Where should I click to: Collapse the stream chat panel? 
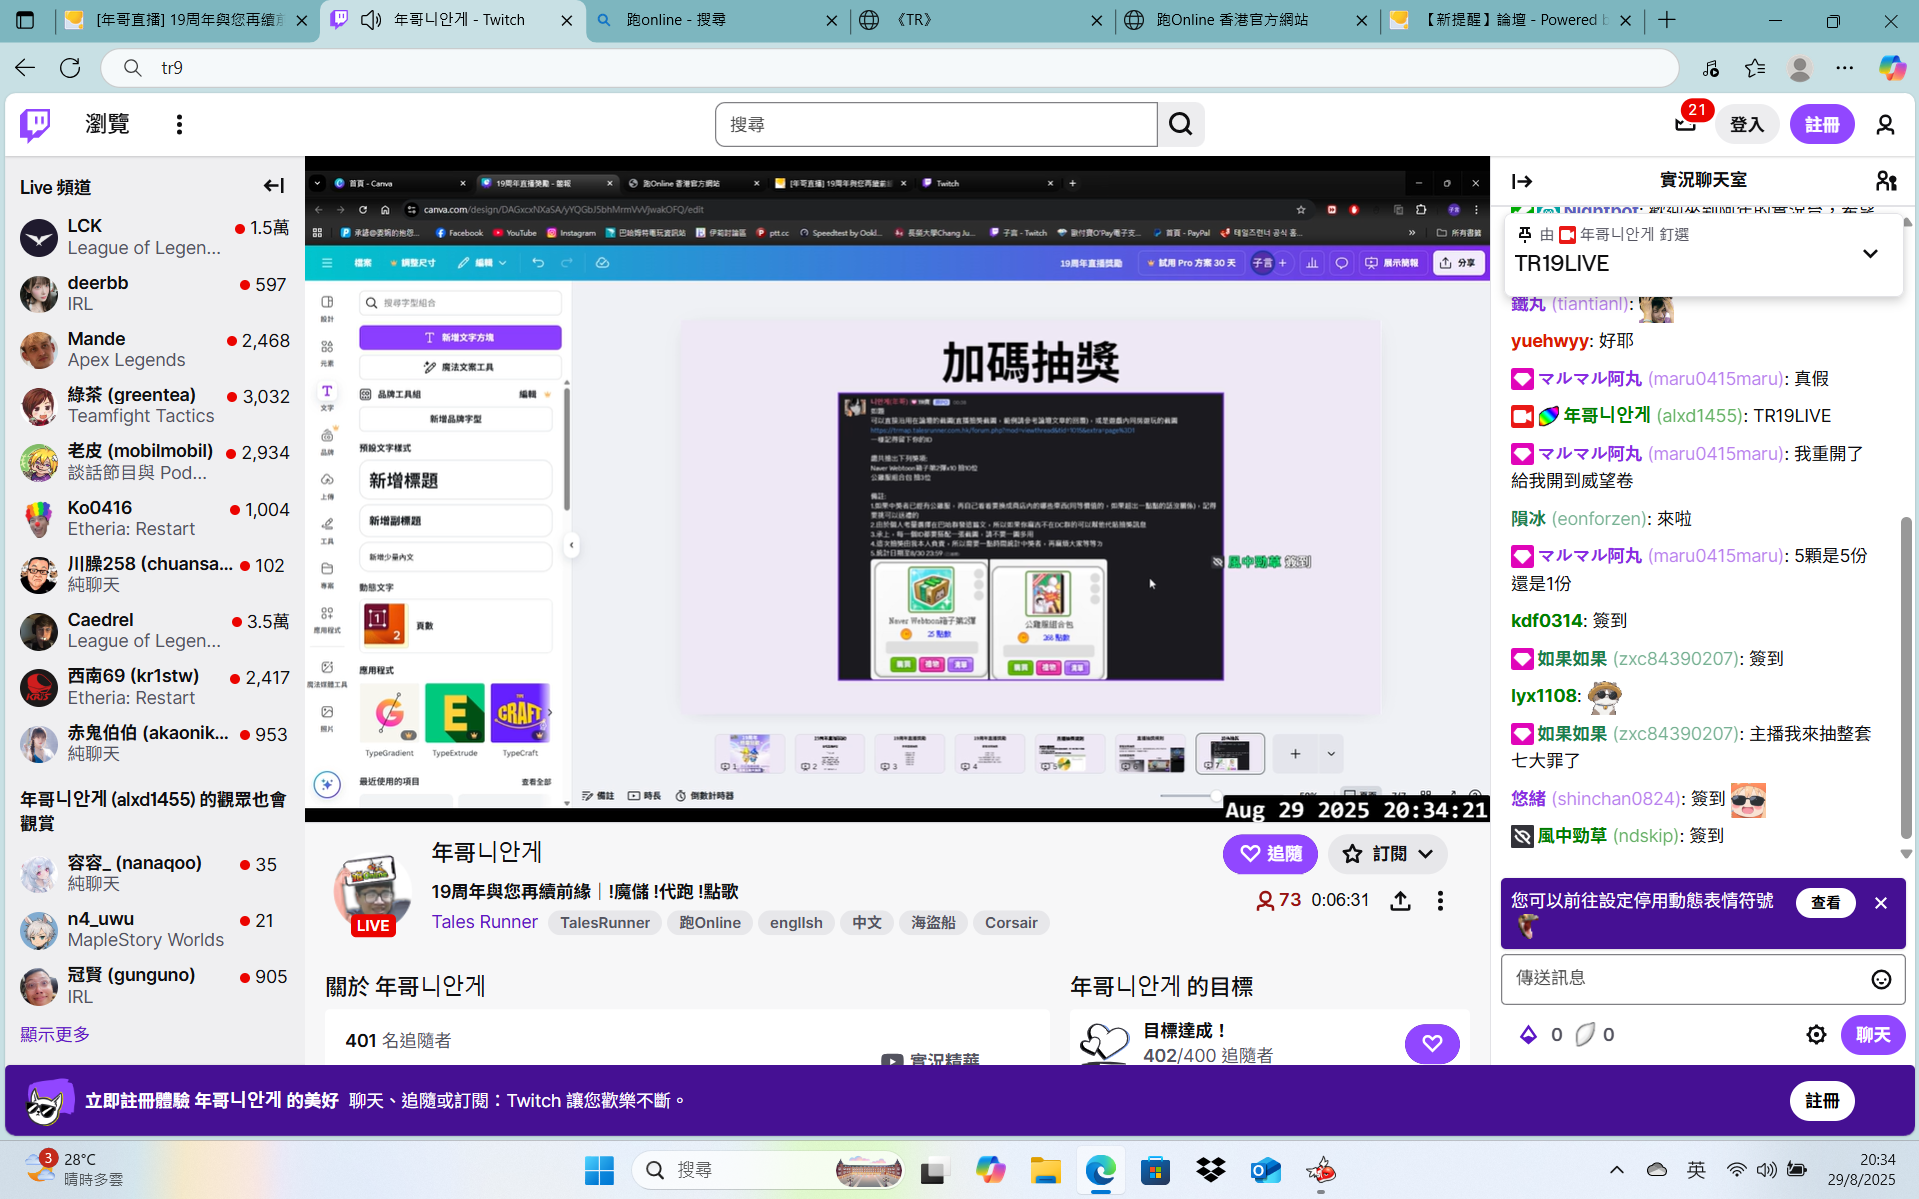pos(1522,181)
